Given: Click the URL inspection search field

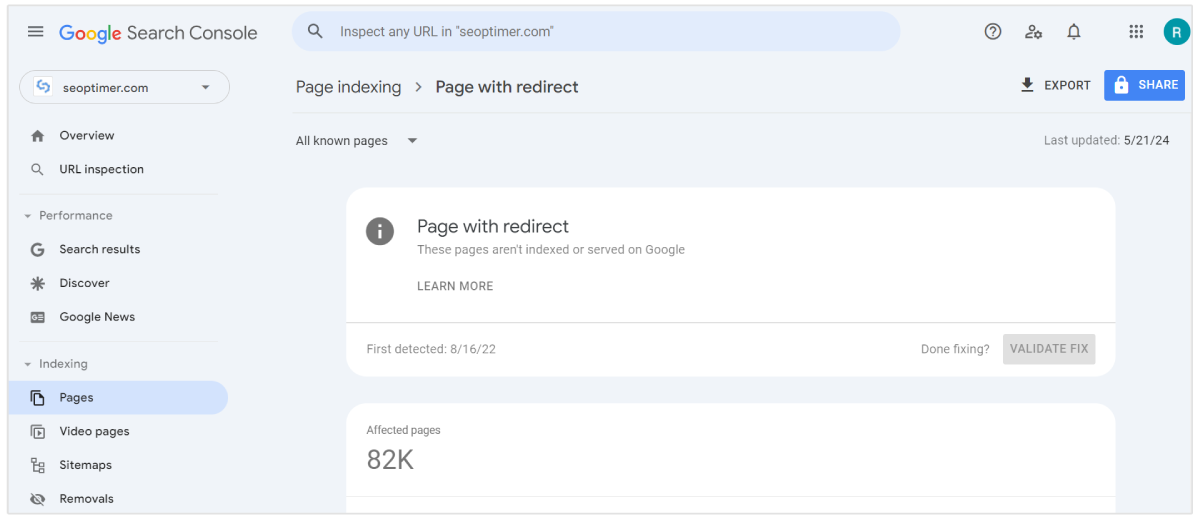Looking at the screenshot, I should [600, 32].
